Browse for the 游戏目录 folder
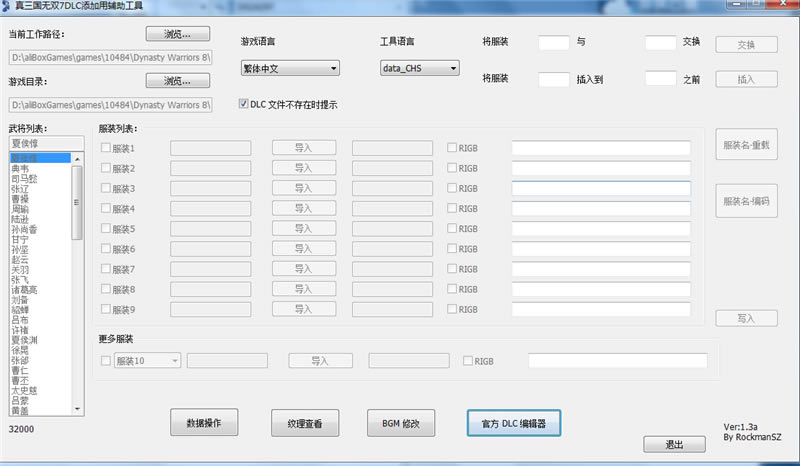The width and height of the screenshot is (800, 466). coord(179,81)
